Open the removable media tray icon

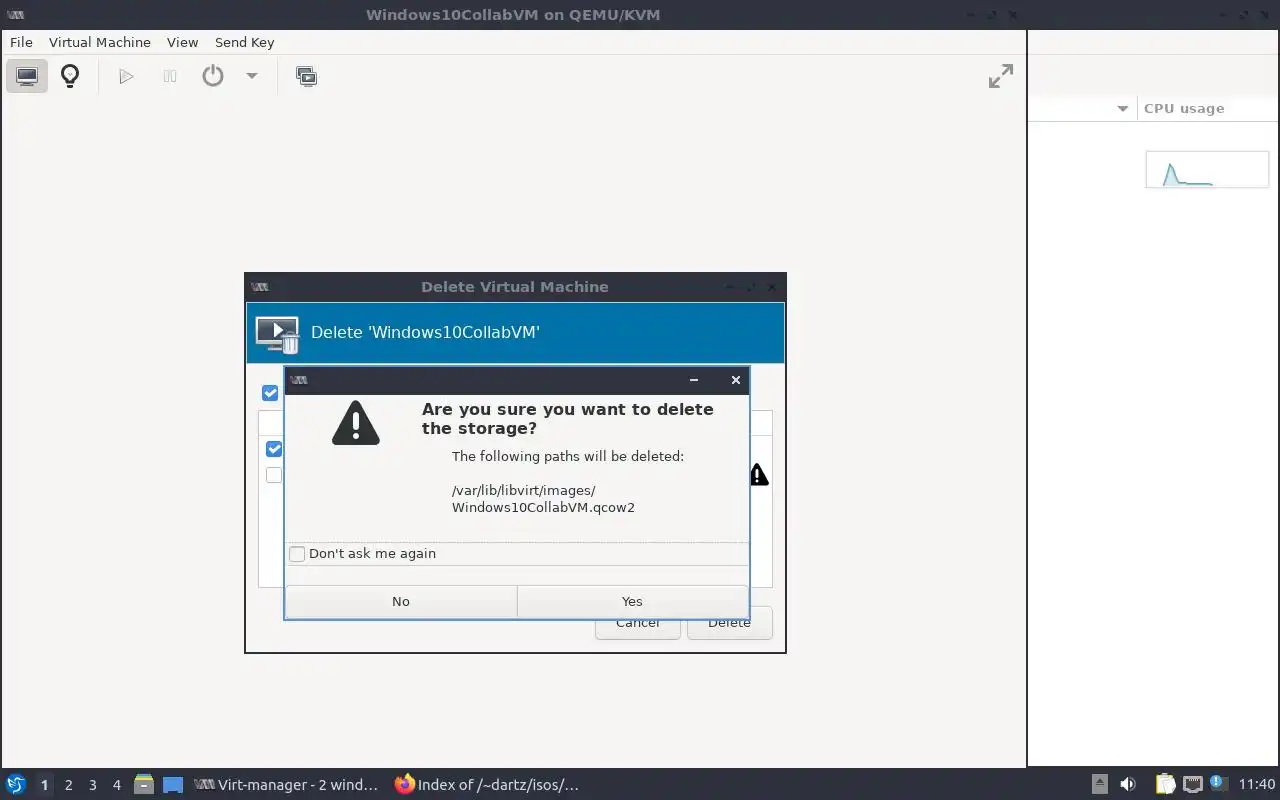pos(1099,784)
